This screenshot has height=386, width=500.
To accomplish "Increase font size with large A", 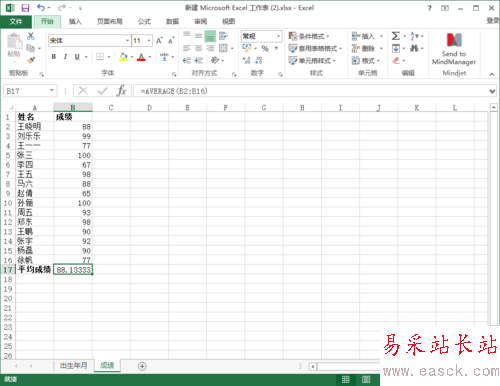I will click(159, 41).
